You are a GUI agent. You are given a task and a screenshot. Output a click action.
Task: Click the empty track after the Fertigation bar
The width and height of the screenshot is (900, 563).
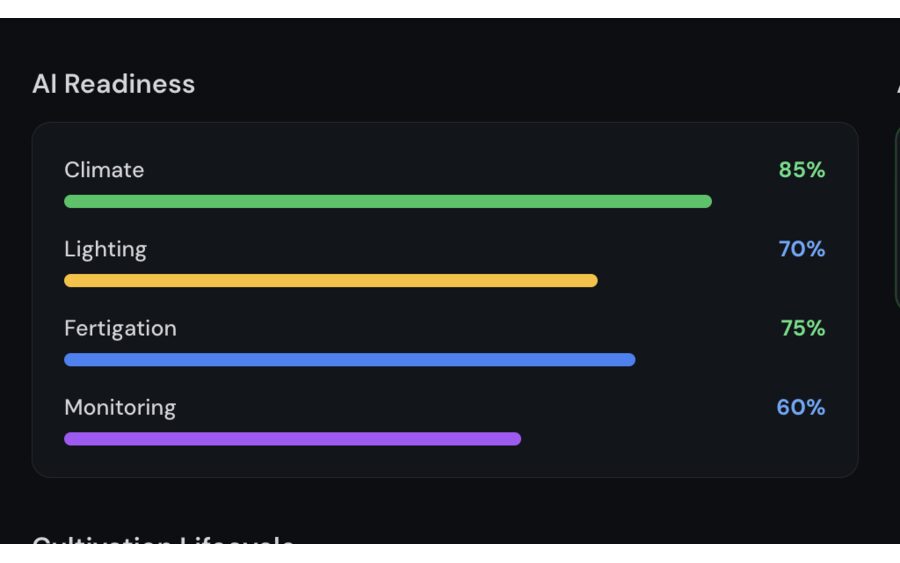click(x=730, y=360)
